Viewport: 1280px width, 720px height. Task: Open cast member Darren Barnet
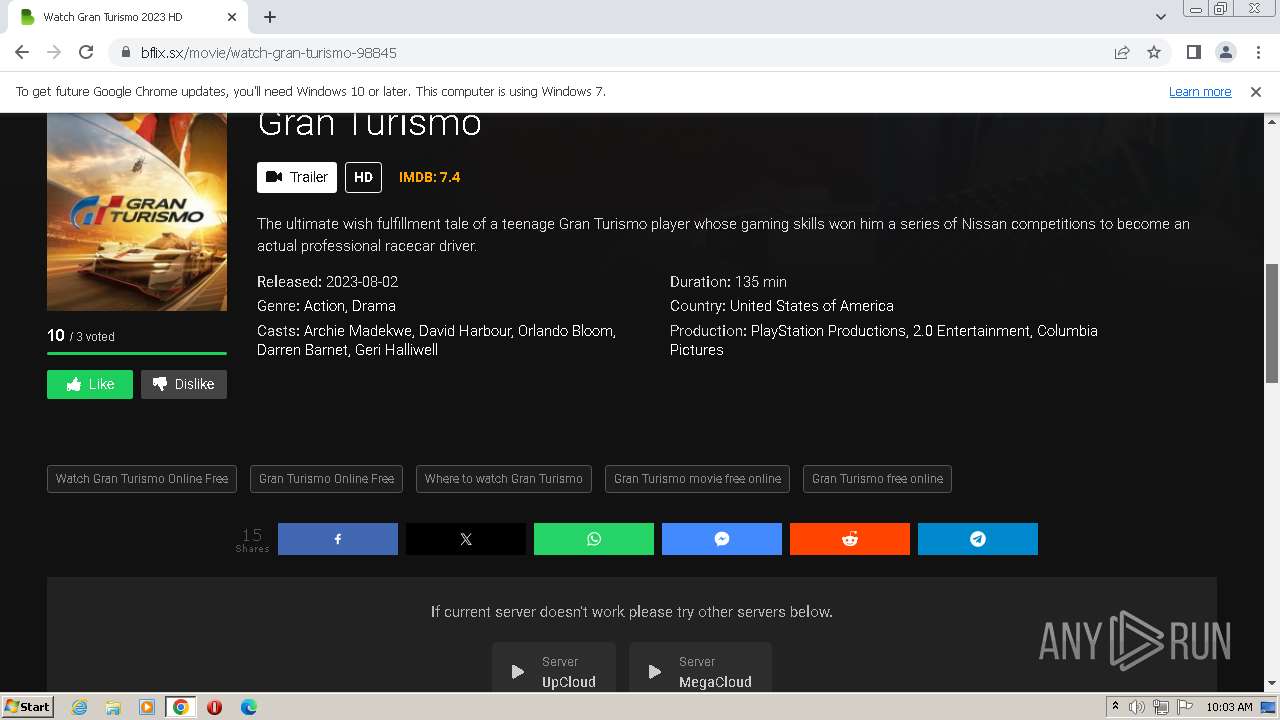(x=301, y=350)
